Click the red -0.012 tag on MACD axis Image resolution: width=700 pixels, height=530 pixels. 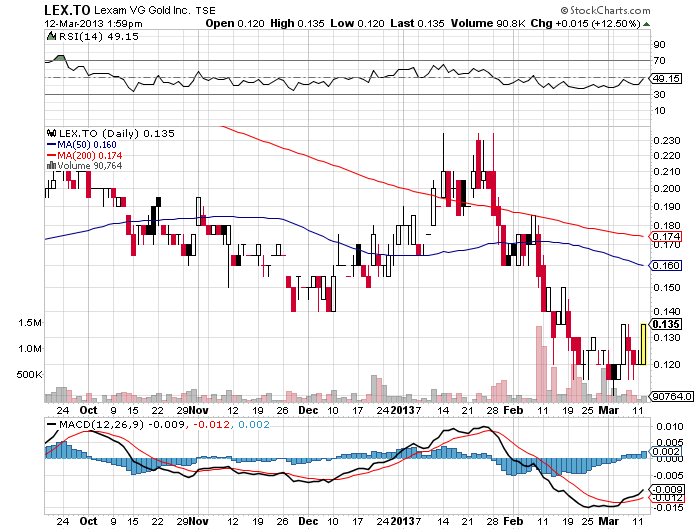pos(667,498)
